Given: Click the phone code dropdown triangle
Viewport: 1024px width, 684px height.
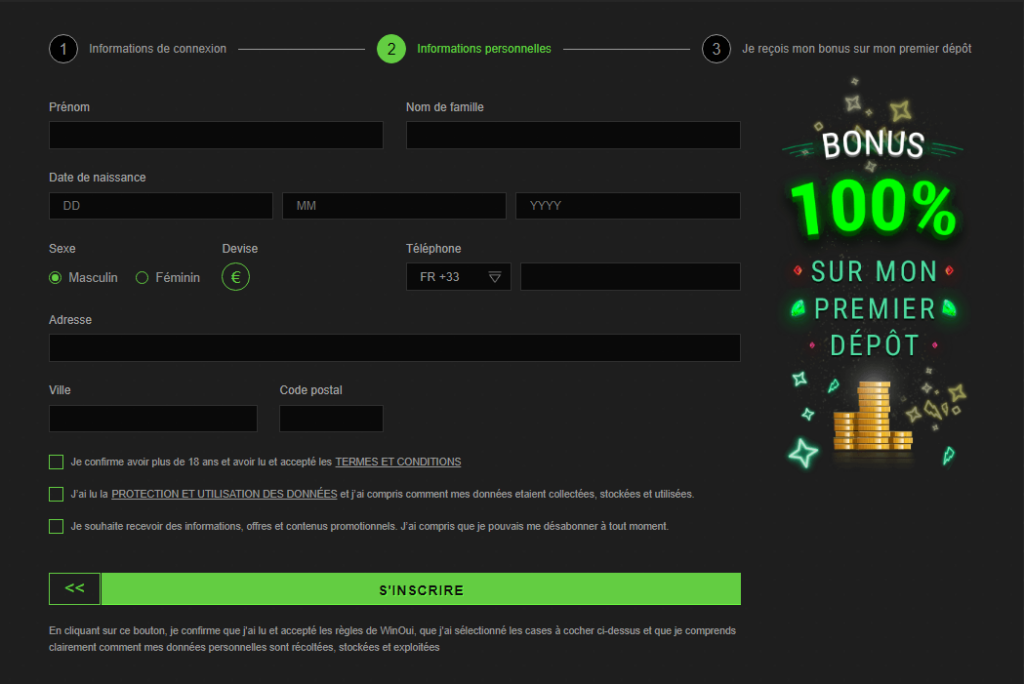Looking at the screenshot, I should pyautogui.click(x=495, y=276).
